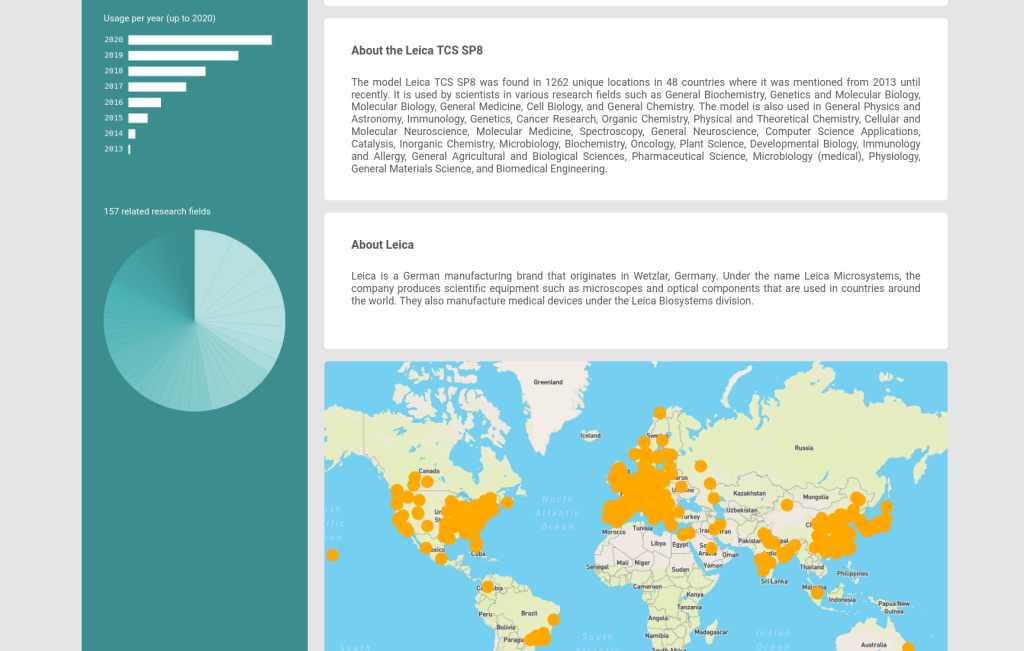Click the Namibia label on map

[x=657, y=635]
